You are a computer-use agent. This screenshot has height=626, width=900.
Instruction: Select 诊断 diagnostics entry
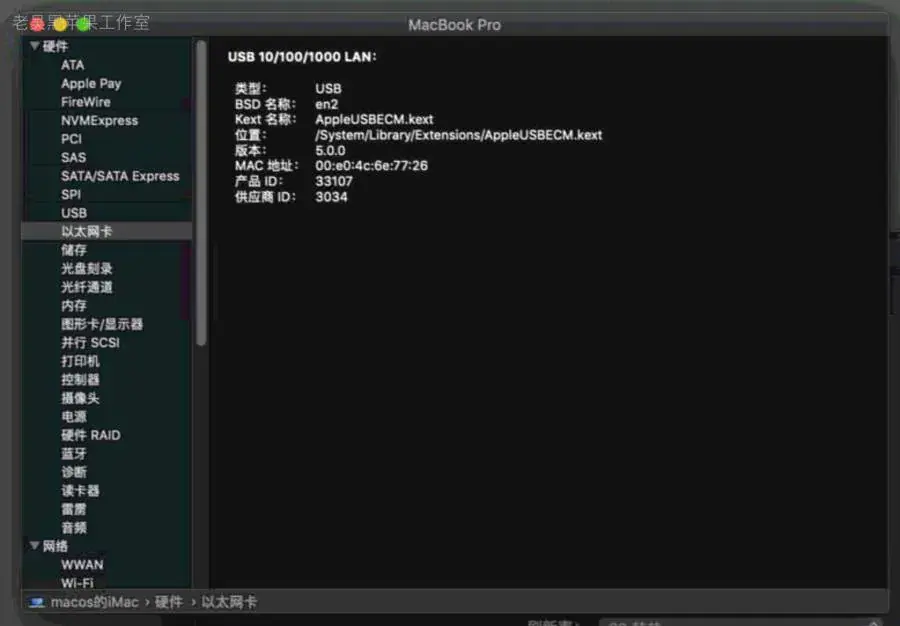tap(74, 472)
